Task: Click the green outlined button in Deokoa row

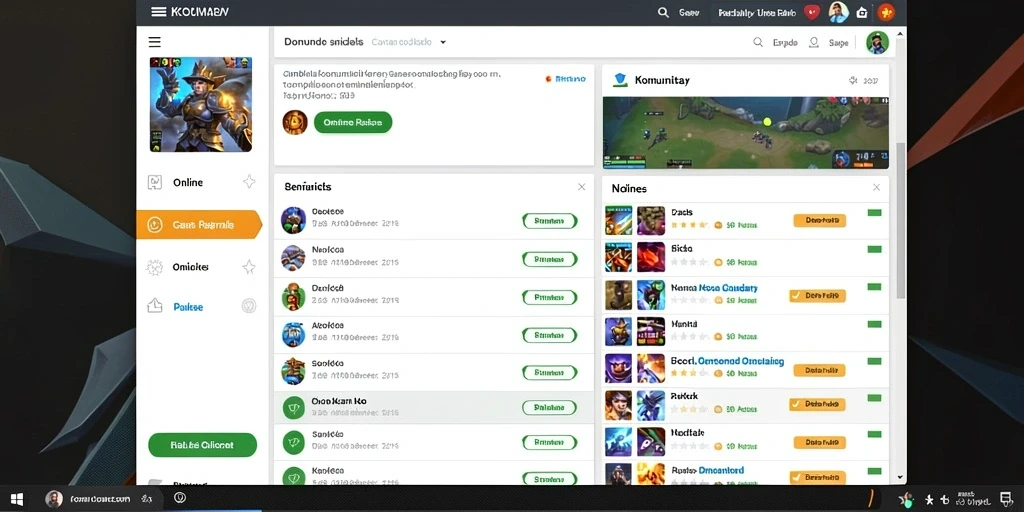Action: point(550,298)
